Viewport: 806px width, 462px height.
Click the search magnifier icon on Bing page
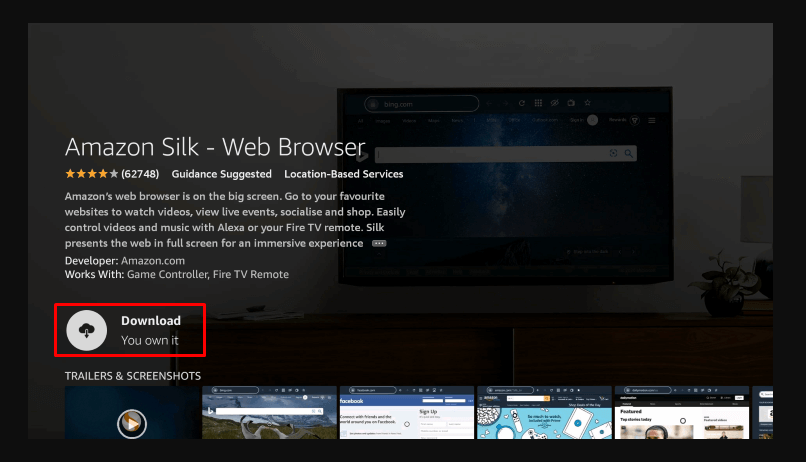[628, 154]
